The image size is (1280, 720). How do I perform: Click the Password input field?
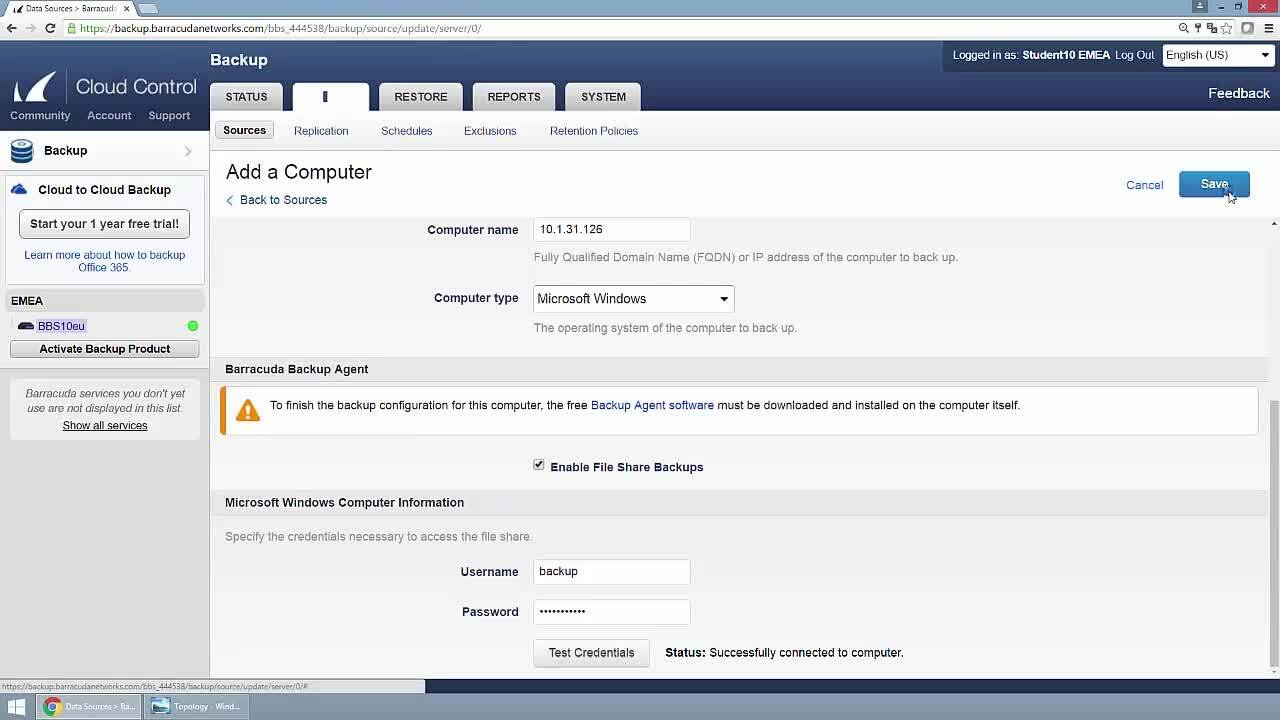point(611,611)
